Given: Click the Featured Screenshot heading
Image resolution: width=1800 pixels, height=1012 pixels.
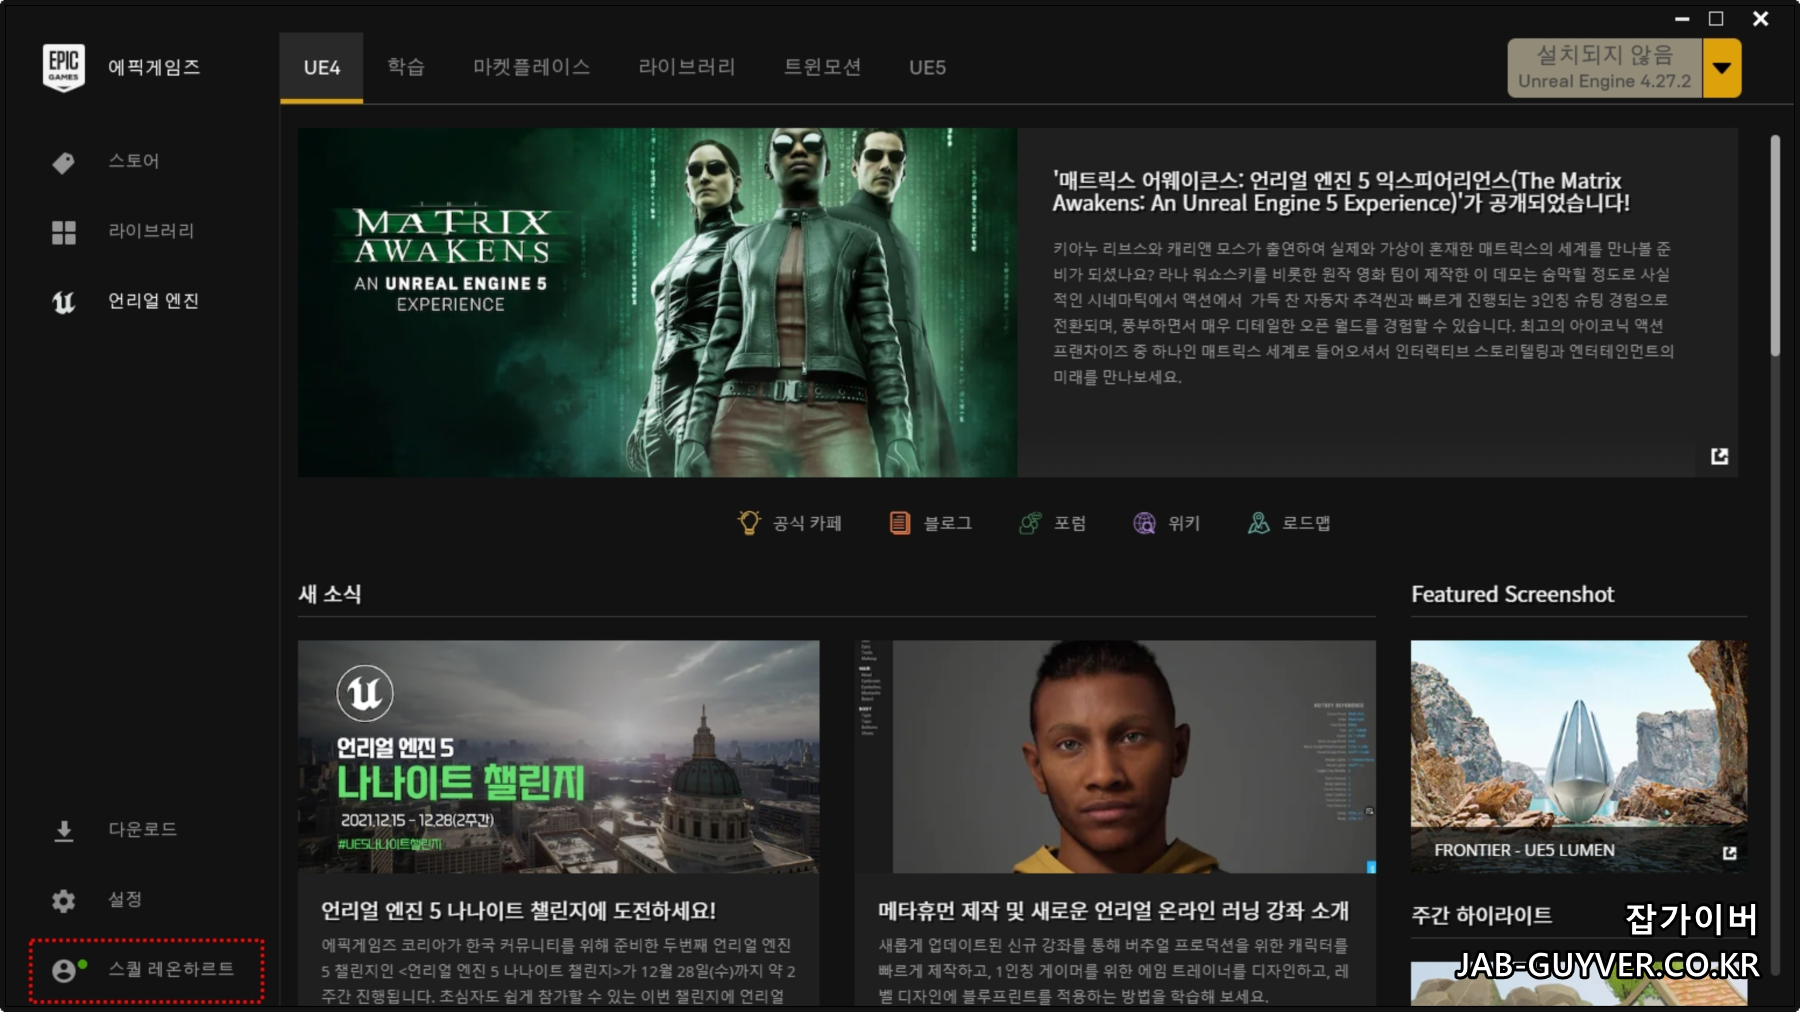Looking at the screenshot, I should (1513, 594).
